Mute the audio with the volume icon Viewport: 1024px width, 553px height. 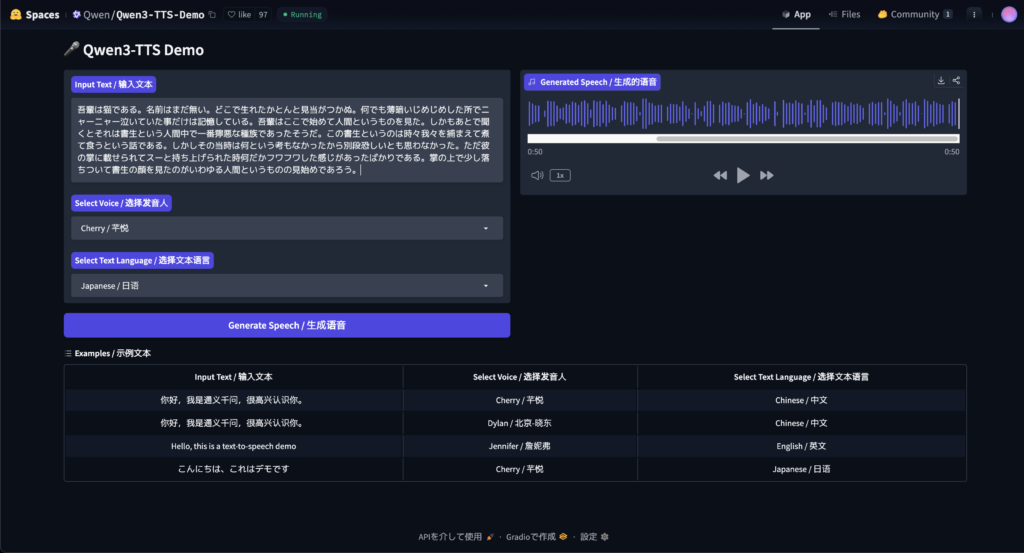click(x=537, y=175)
